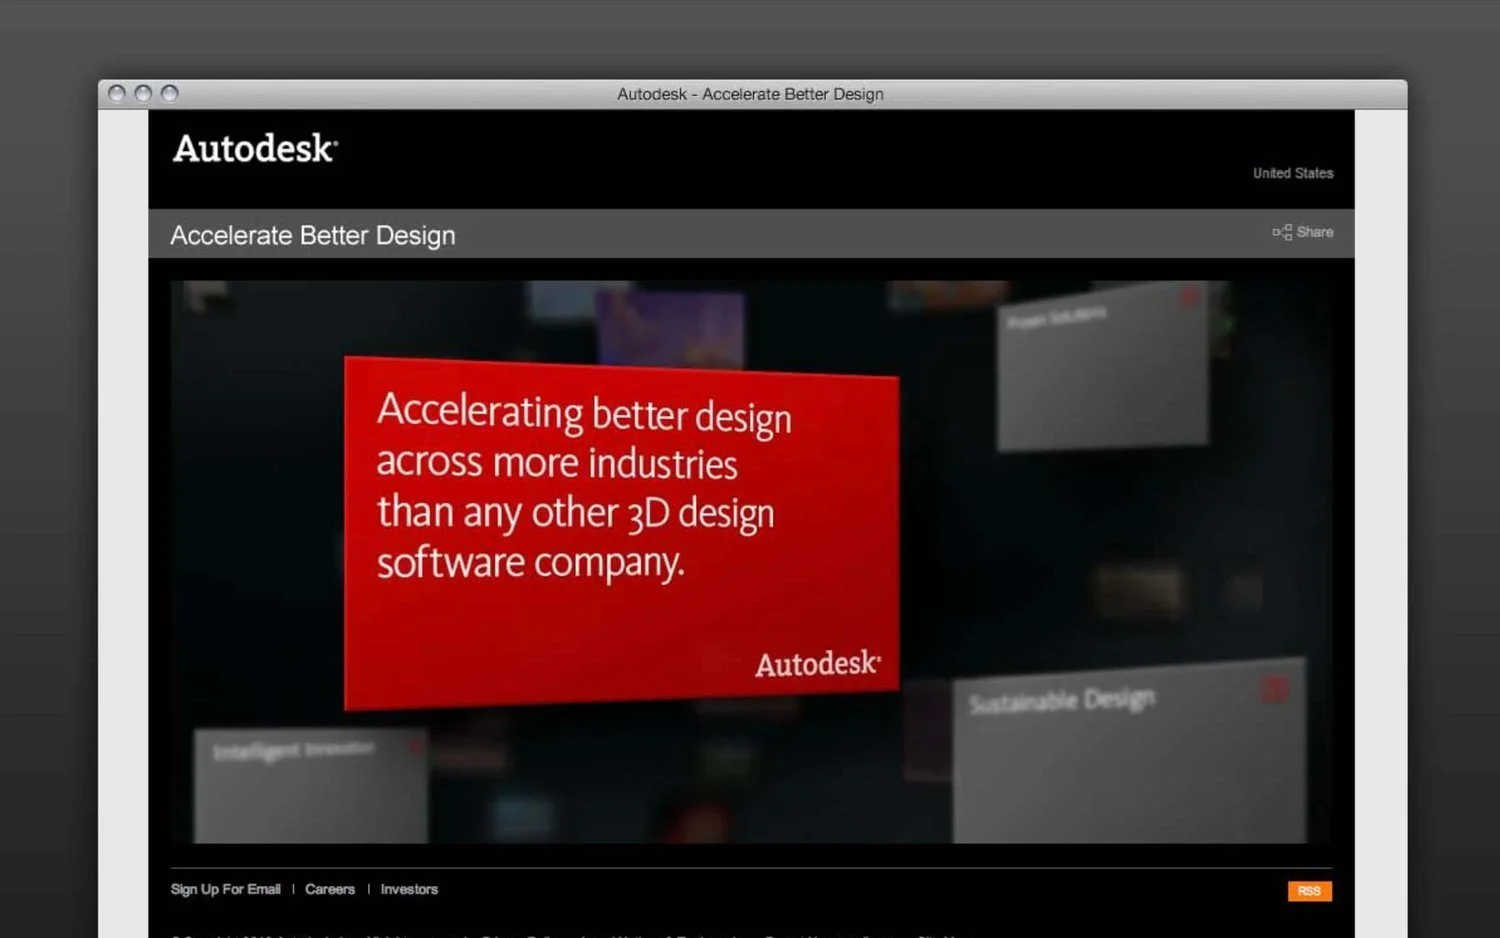Open the Sign Up For Email link
This screenshot has width=1500, height=938.
[x=225, y=889]
